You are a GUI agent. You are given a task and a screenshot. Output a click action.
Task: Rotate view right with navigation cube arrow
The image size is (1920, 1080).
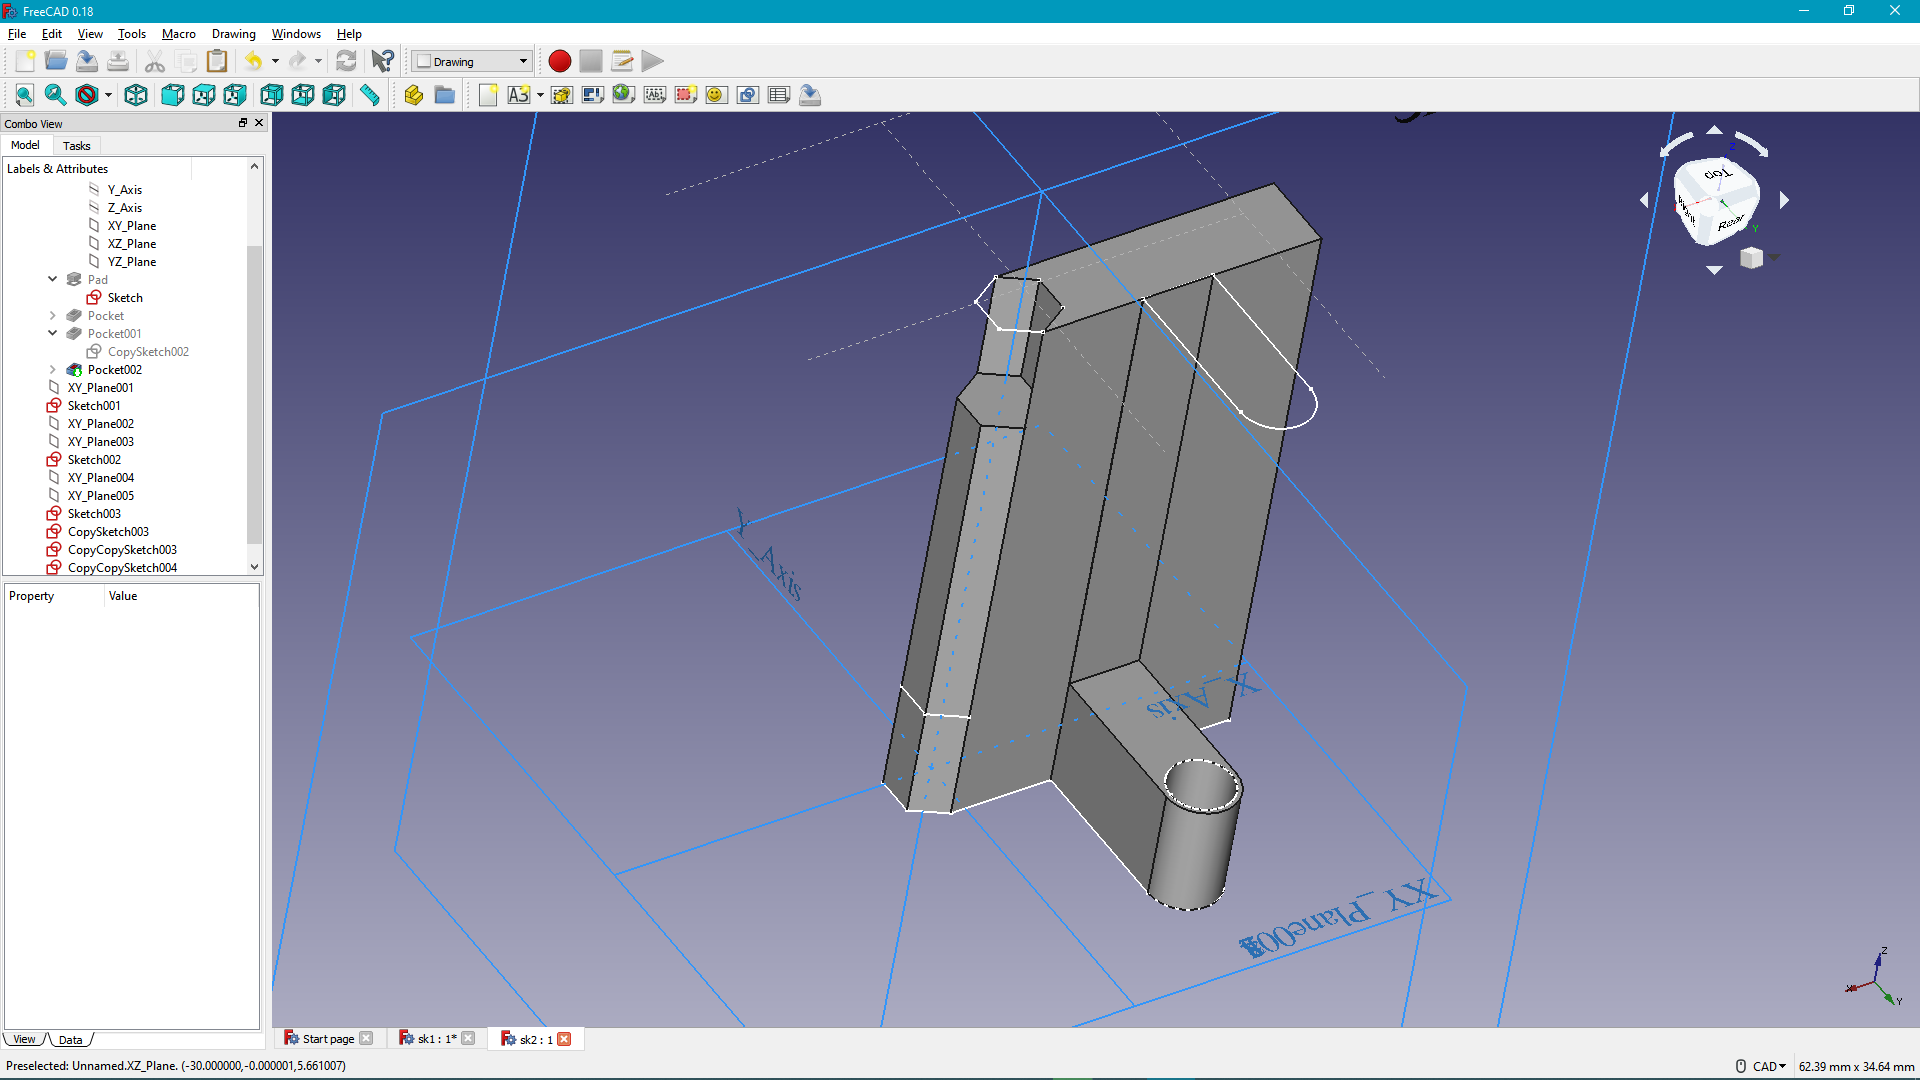(x=1784, y=200)
